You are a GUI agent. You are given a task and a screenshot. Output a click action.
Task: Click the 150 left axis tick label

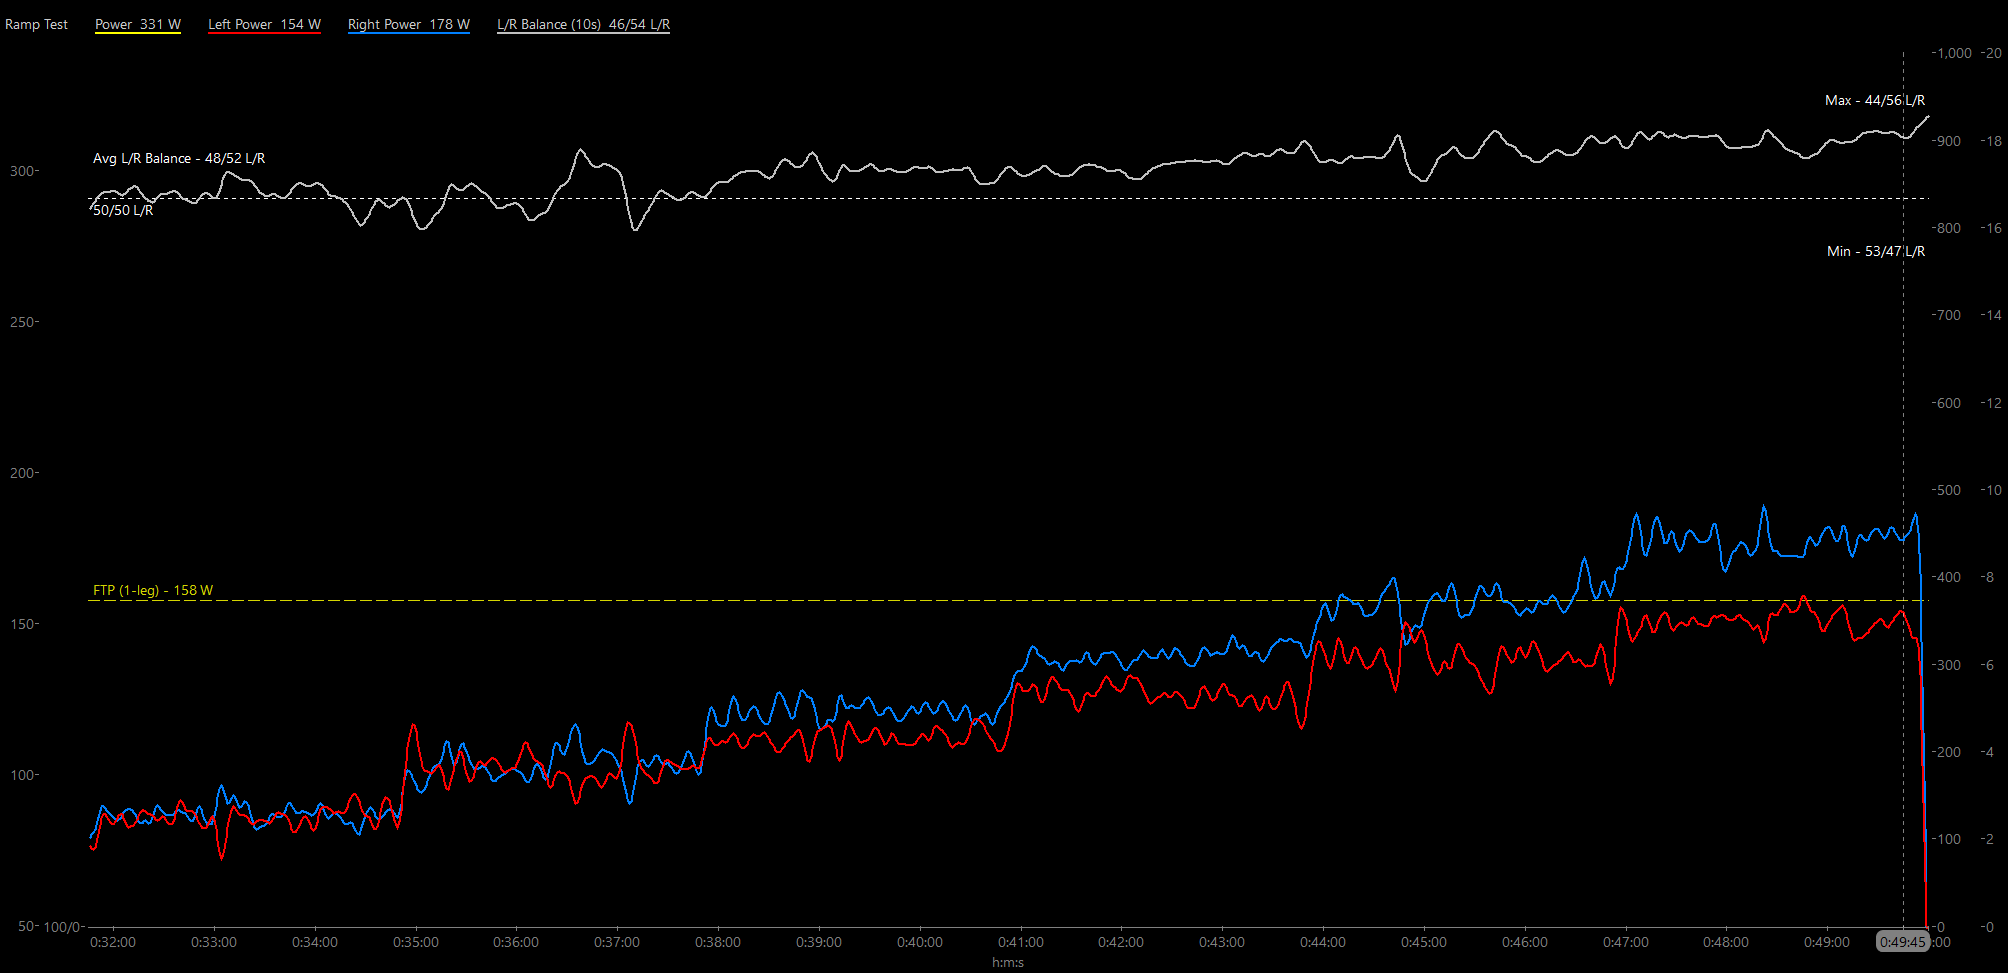(23, 624)
